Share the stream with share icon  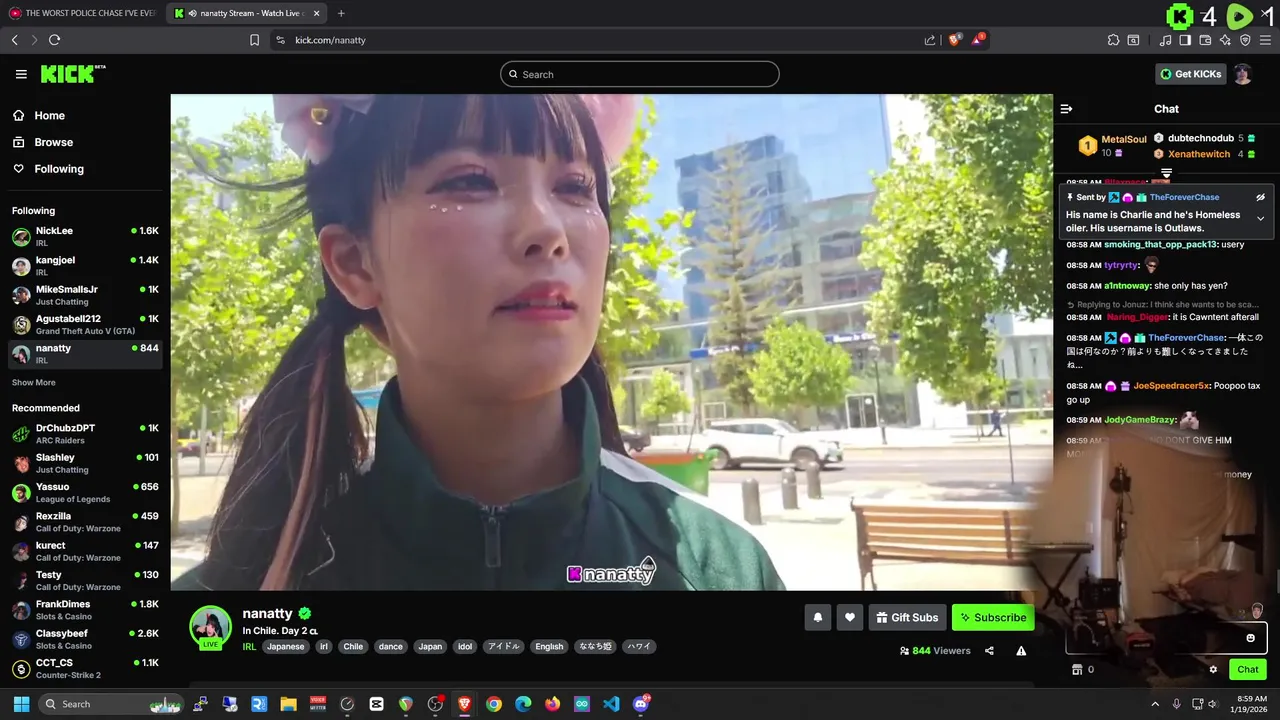click(989, 651)
